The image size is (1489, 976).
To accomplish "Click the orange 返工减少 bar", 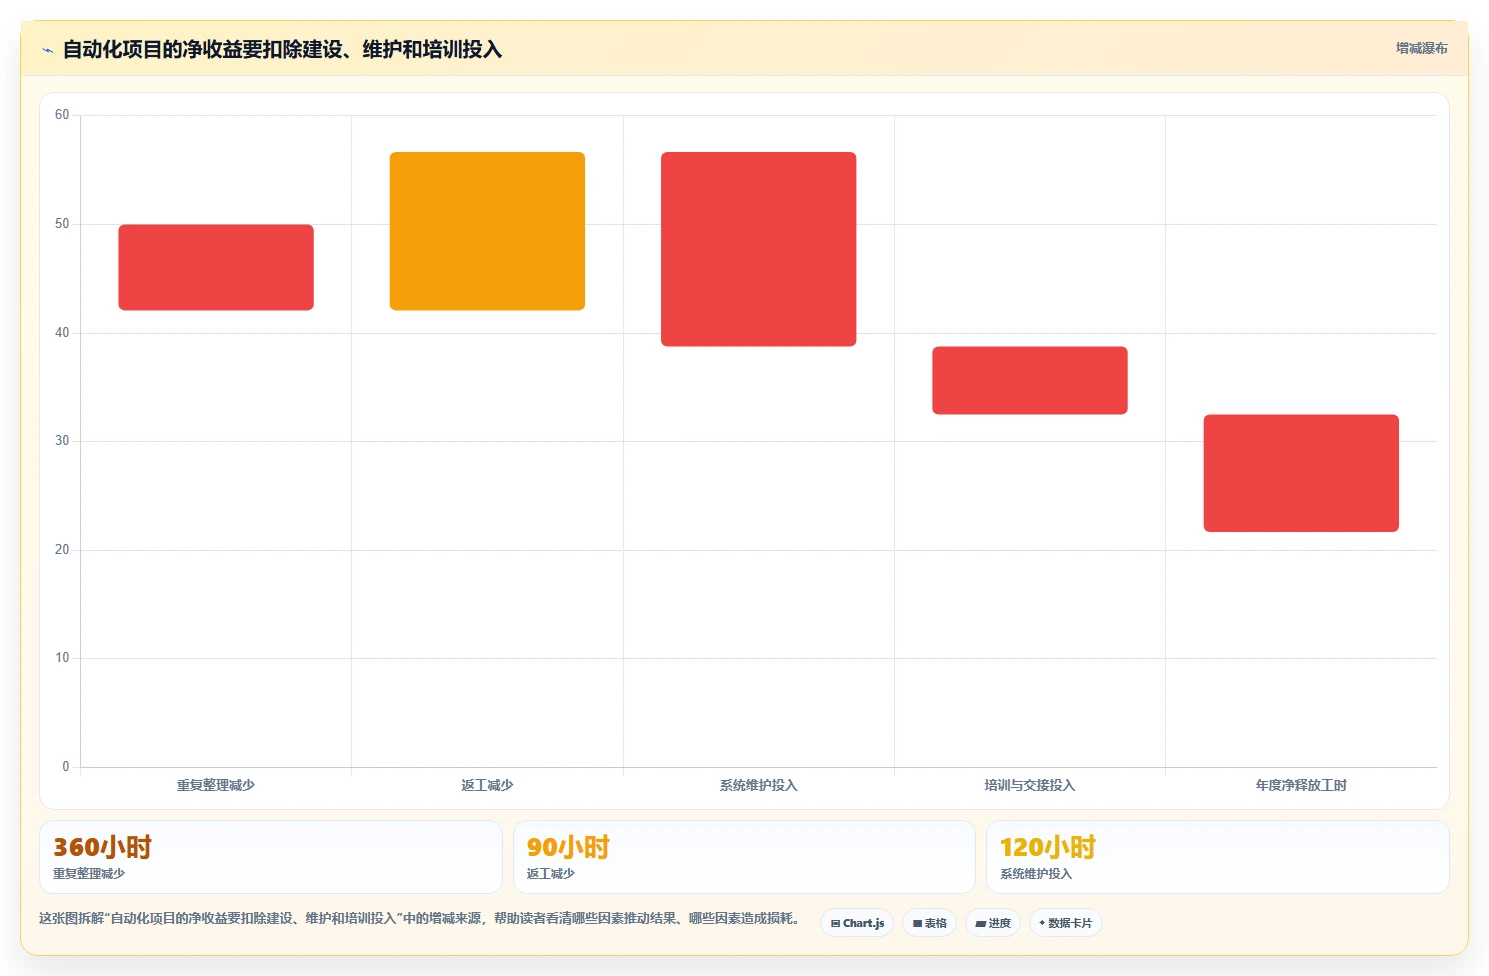I will point(487,231).
